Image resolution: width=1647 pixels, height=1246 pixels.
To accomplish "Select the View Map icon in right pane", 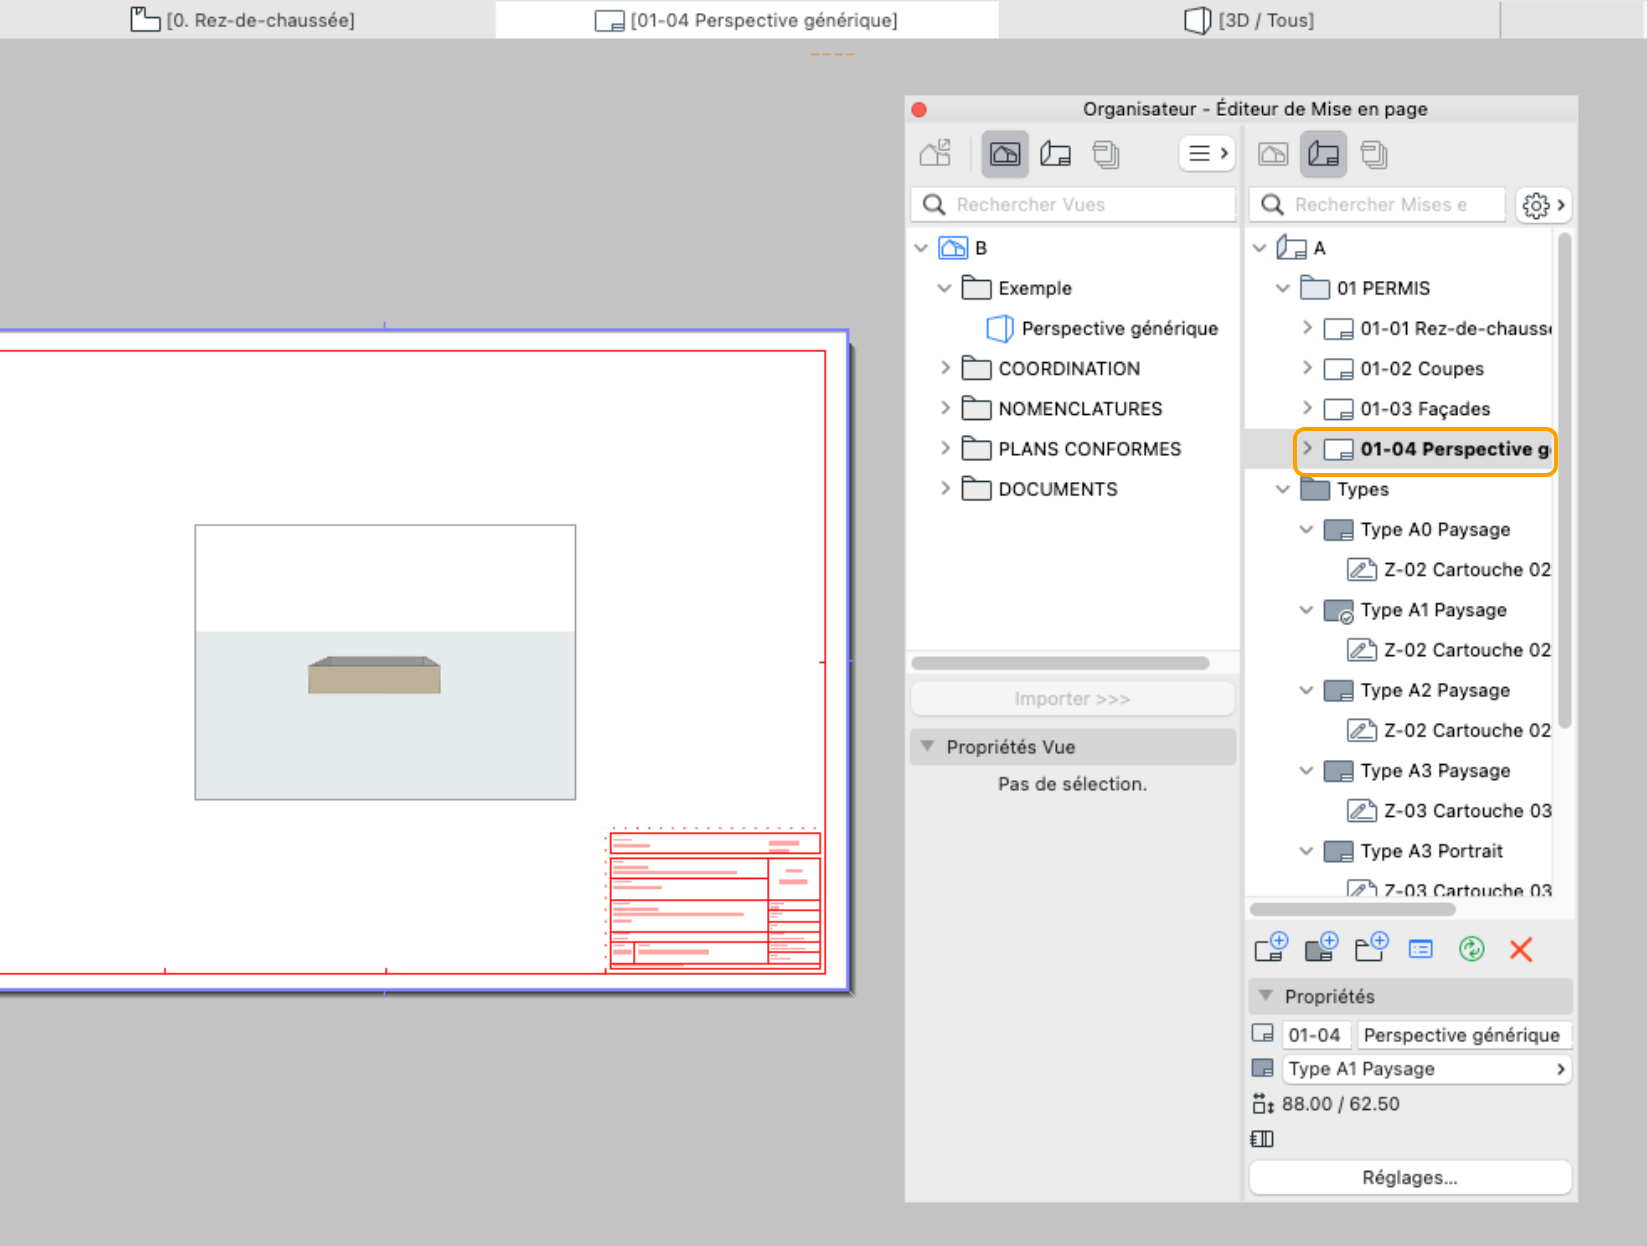I will click(x=1273, y=154).
